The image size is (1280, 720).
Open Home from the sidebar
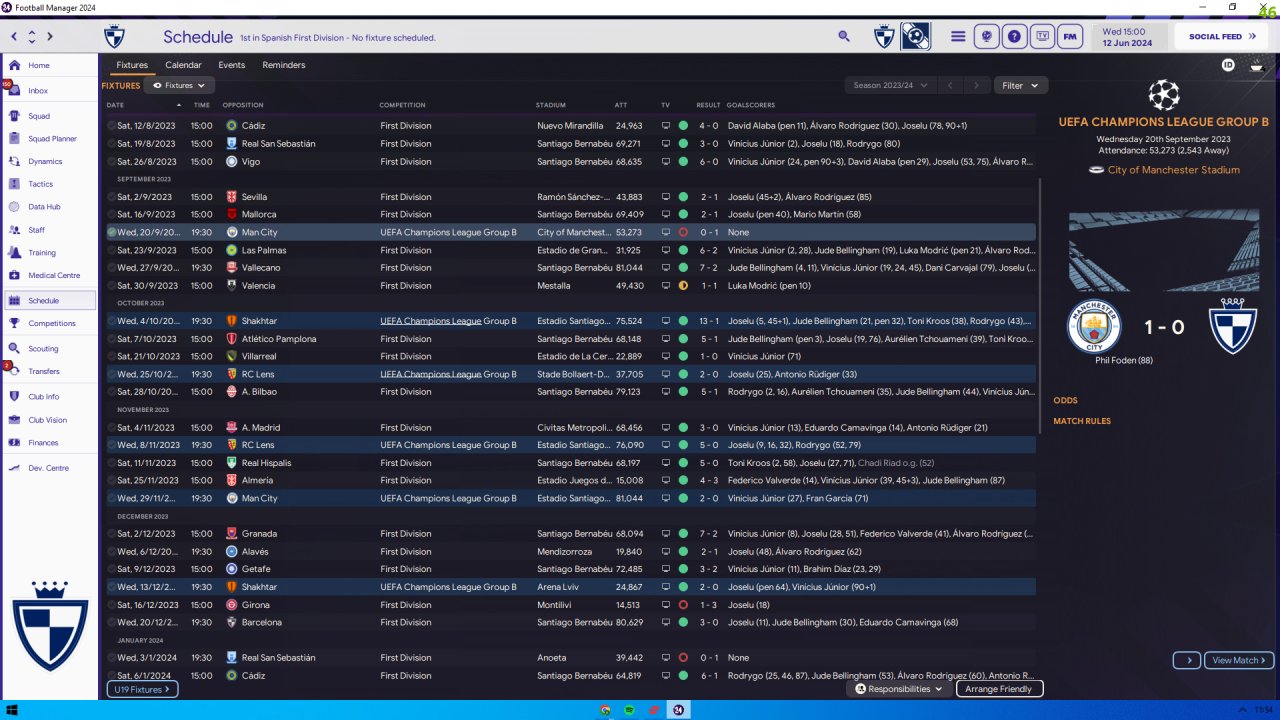[x=49, y=65]
